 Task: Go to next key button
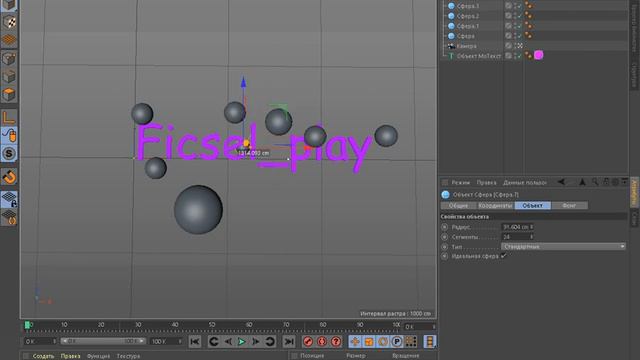[270, 342]
